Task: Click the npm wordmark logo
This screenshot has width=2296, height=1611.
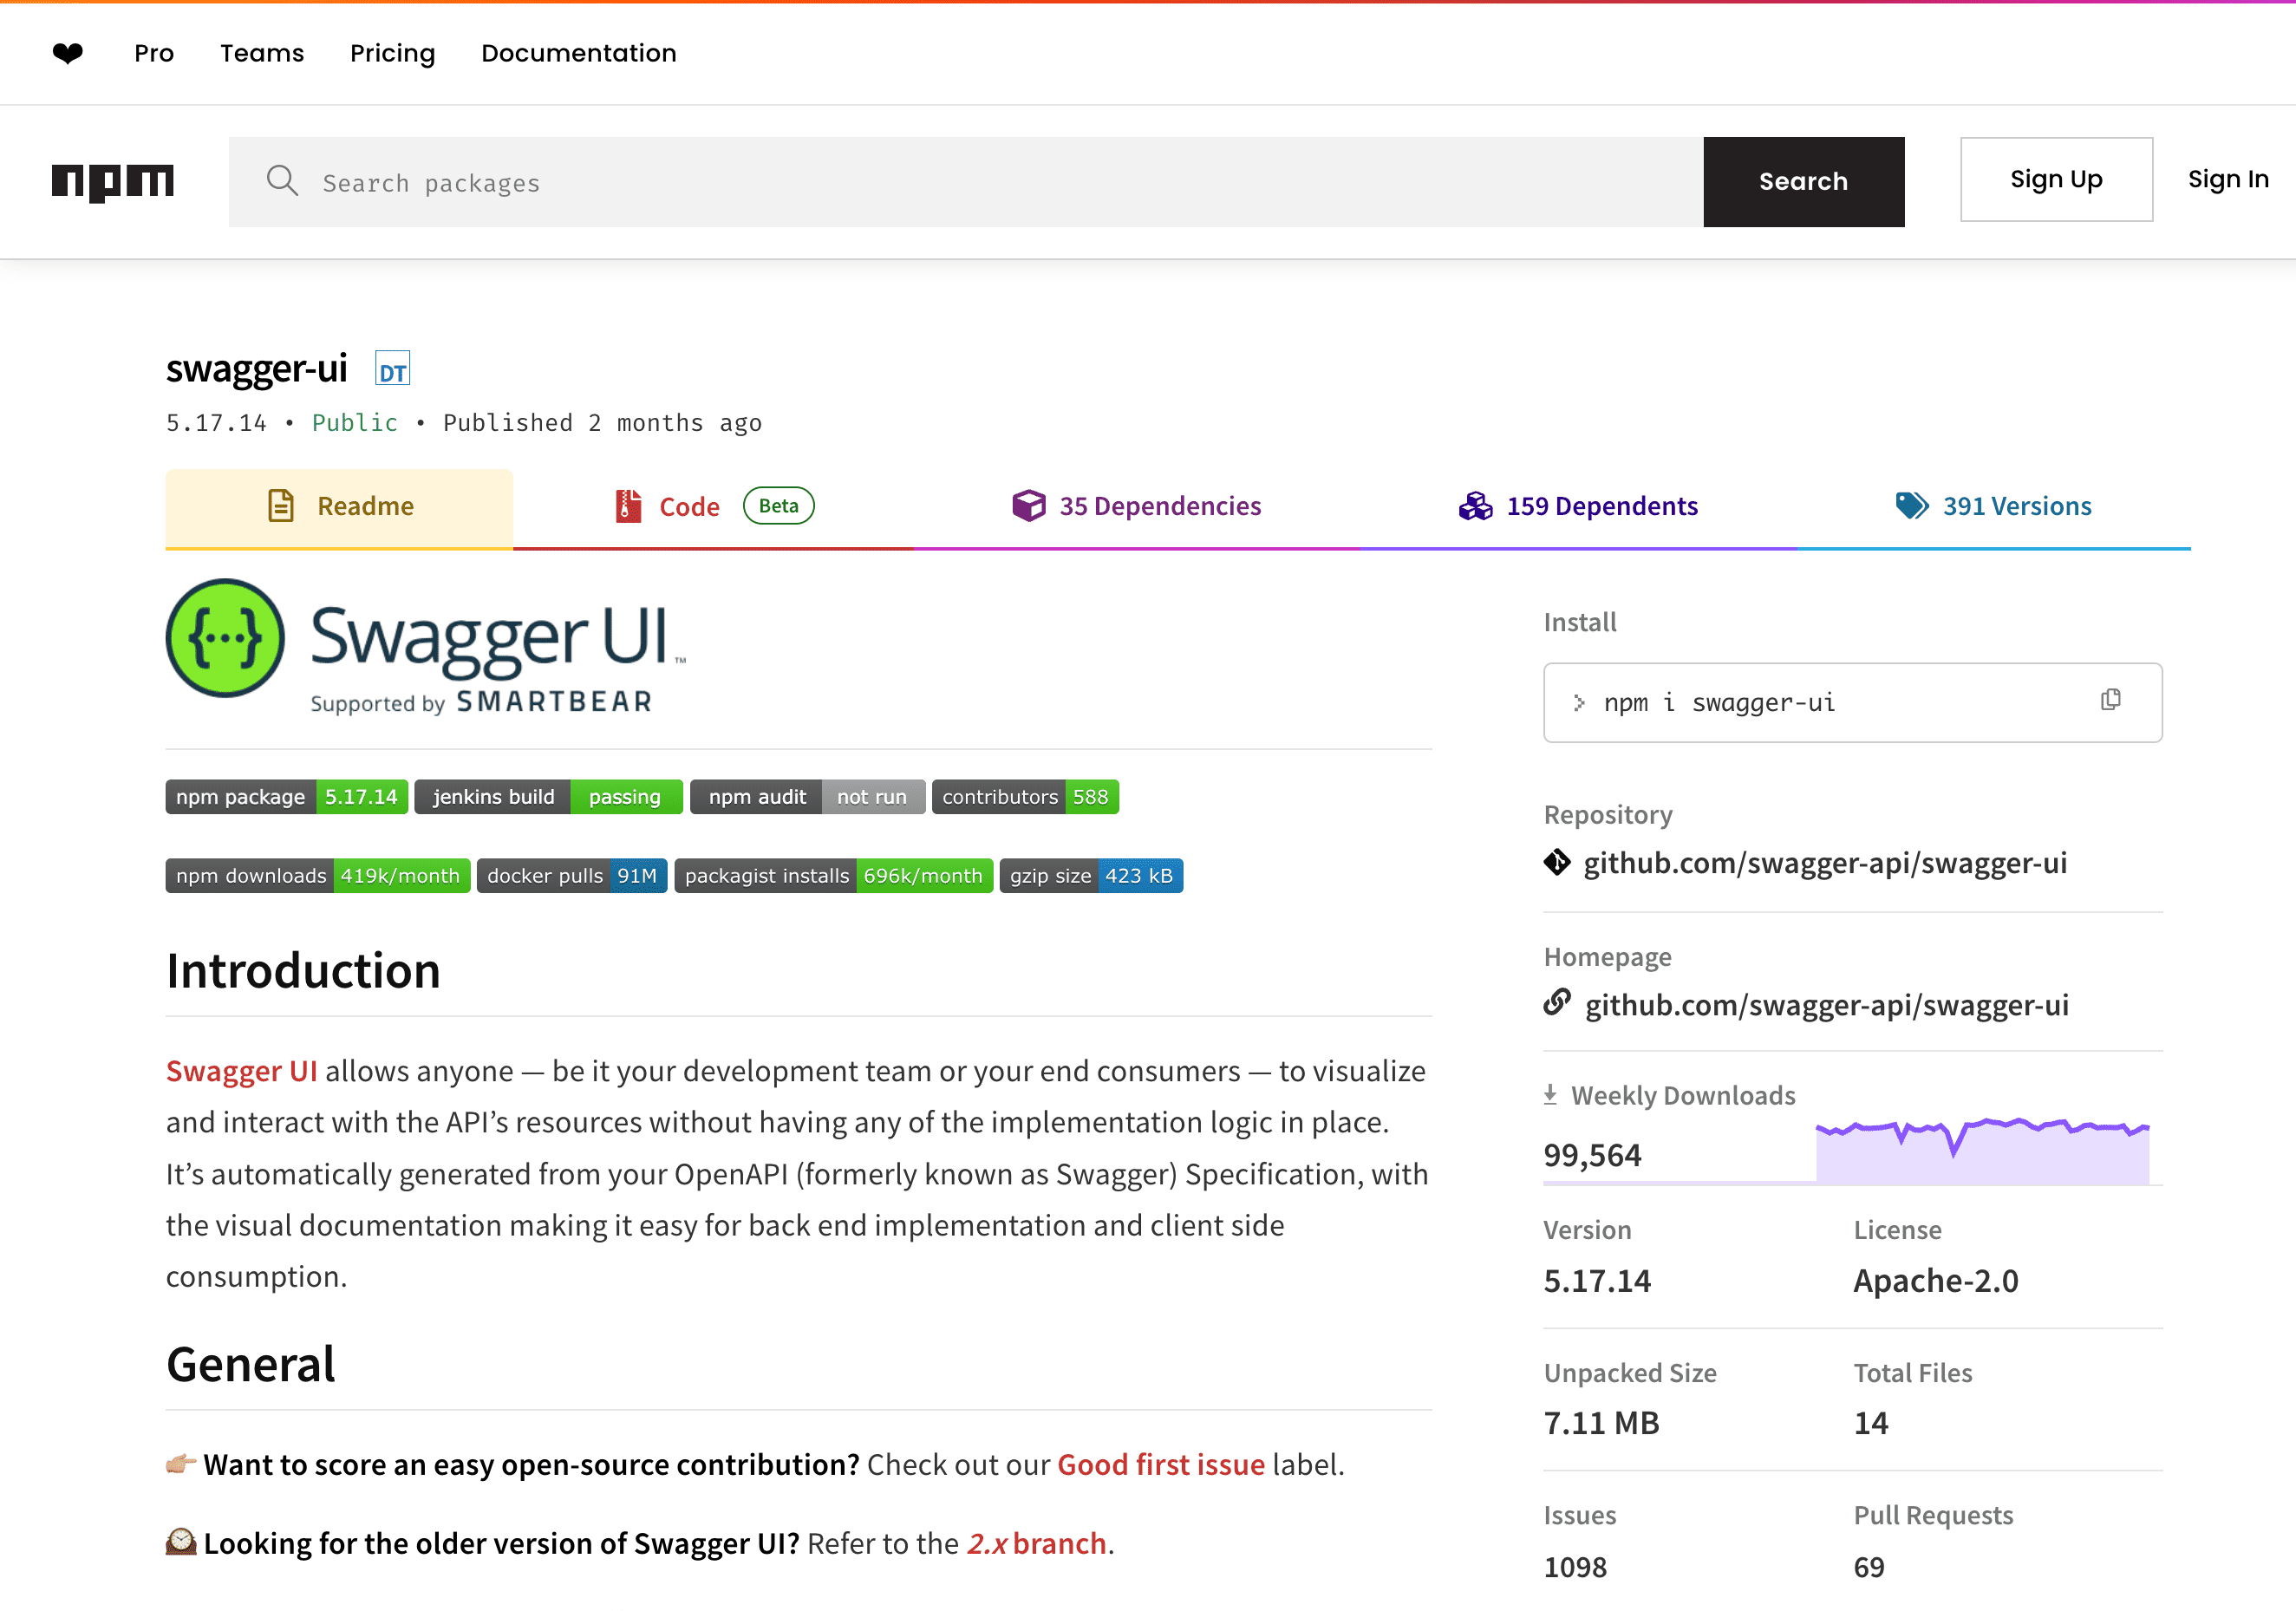Action: 113,182
